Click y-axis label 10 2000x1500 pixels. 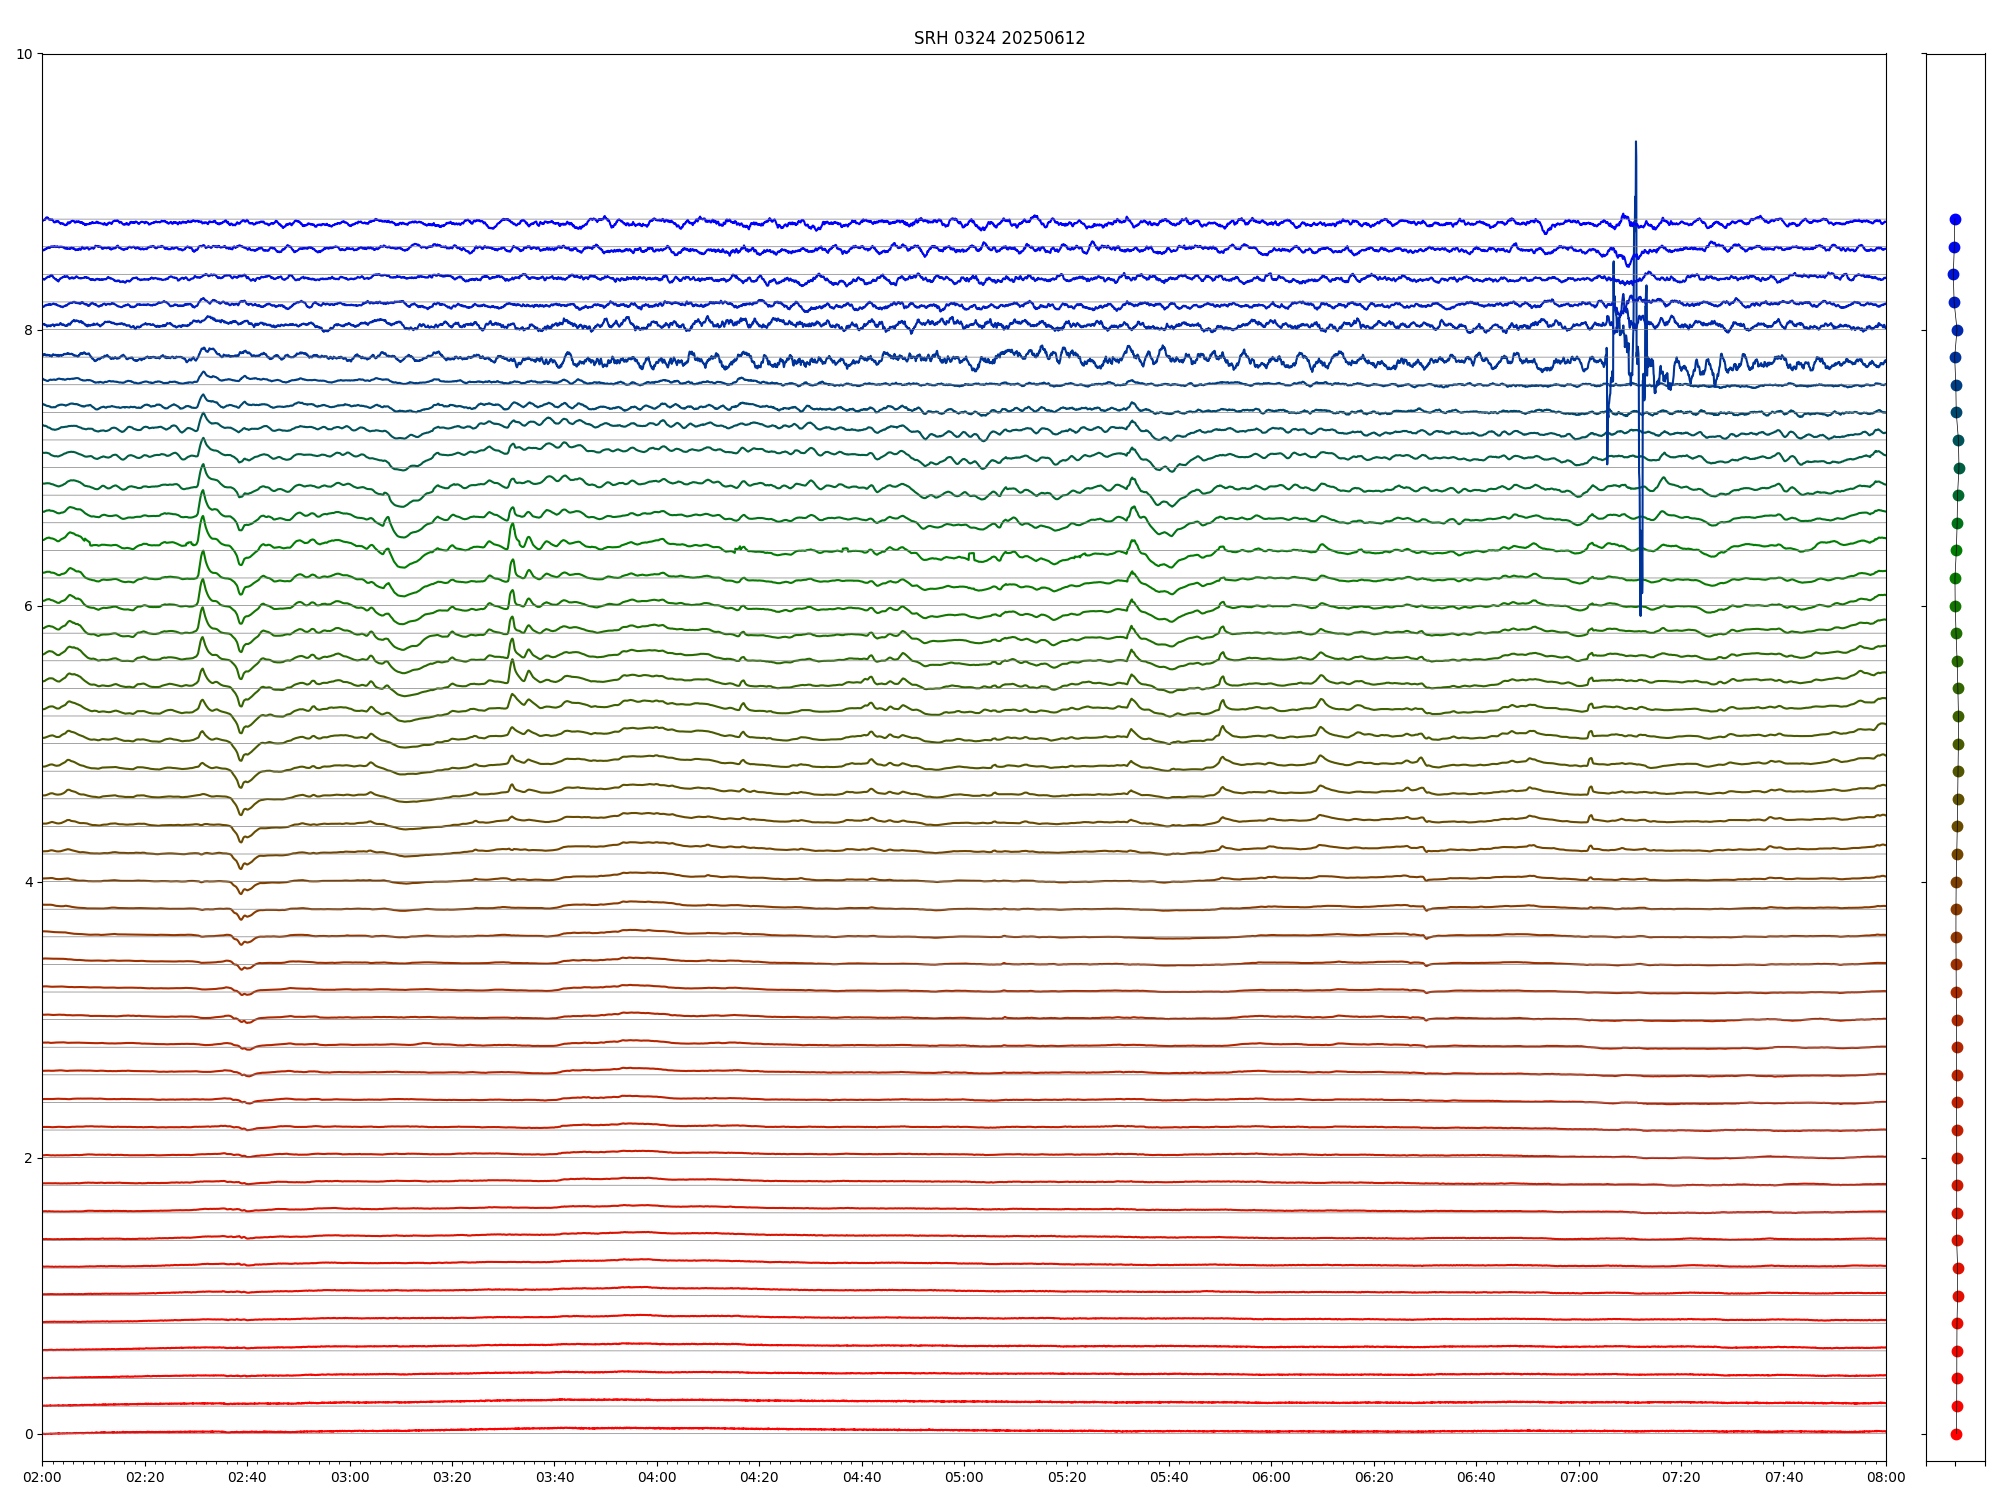point(24,54)
